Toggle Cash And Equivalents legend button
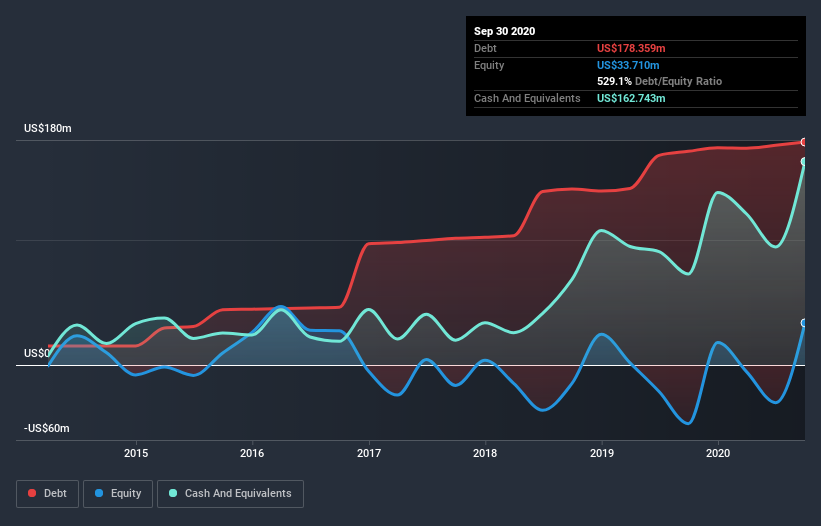 point(230,494)
